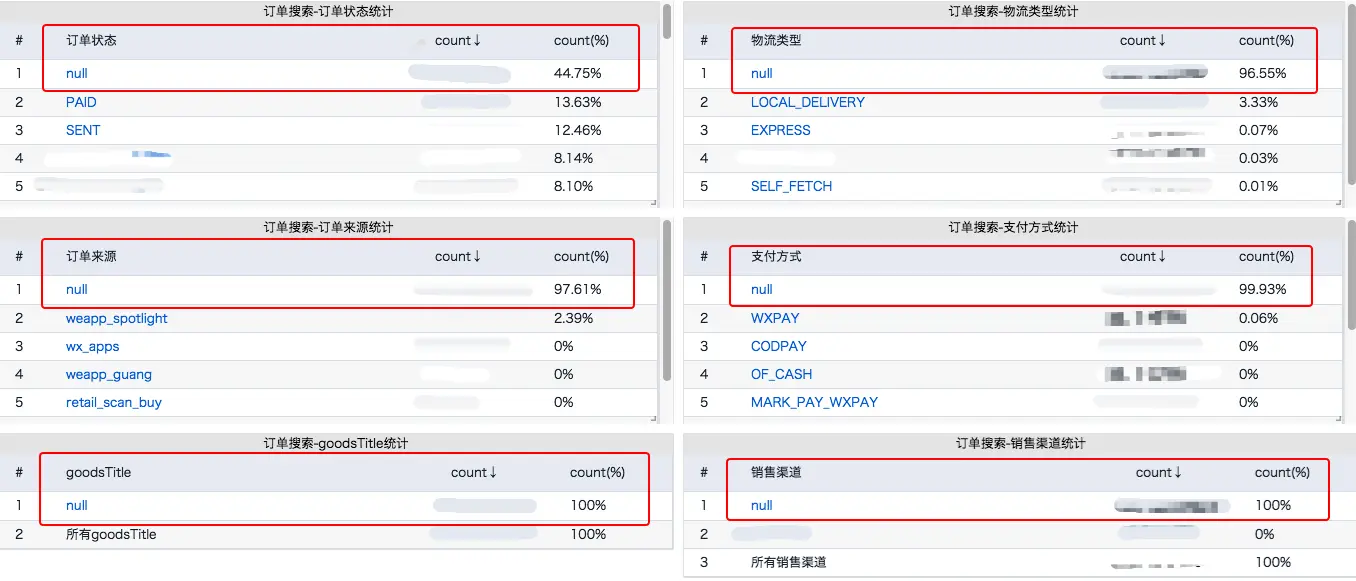Sort order status table by count arrow
The height and width of the screenshot is (581, 1356).
(477, 41)
